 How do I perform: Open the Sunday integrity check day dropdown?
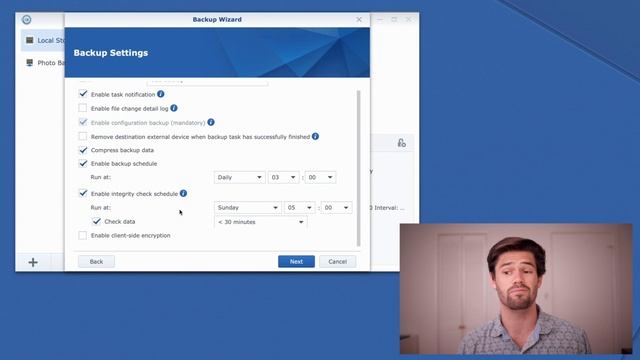pos(248,207)
